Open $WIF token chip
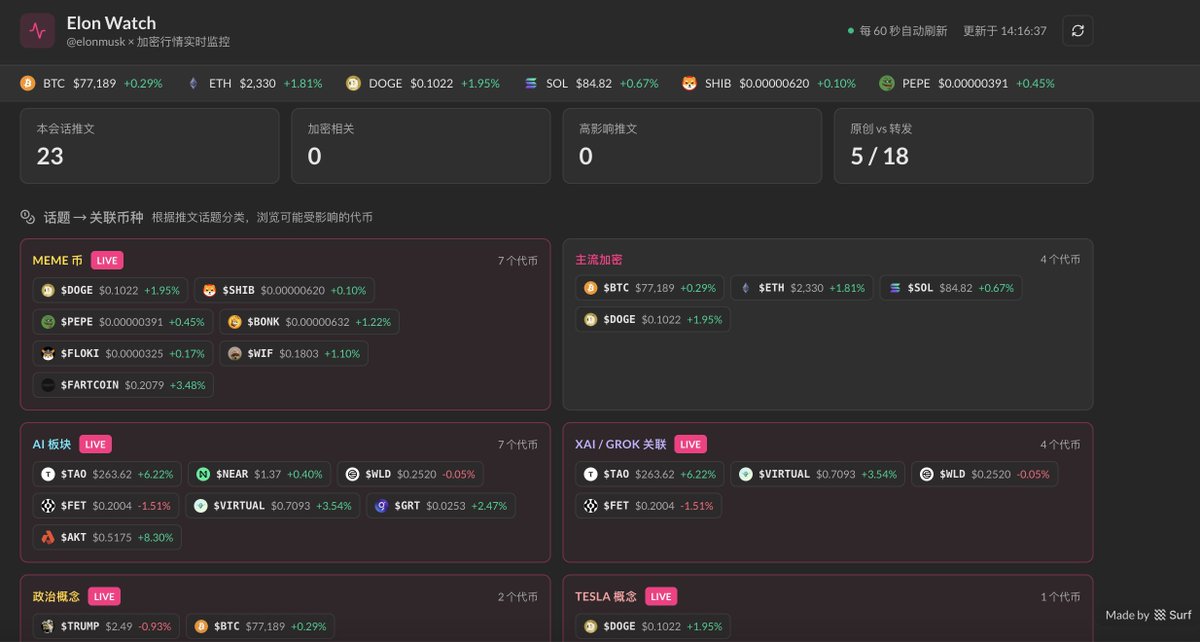This screenshot has width=1200, height=642. tap(294, 353)
